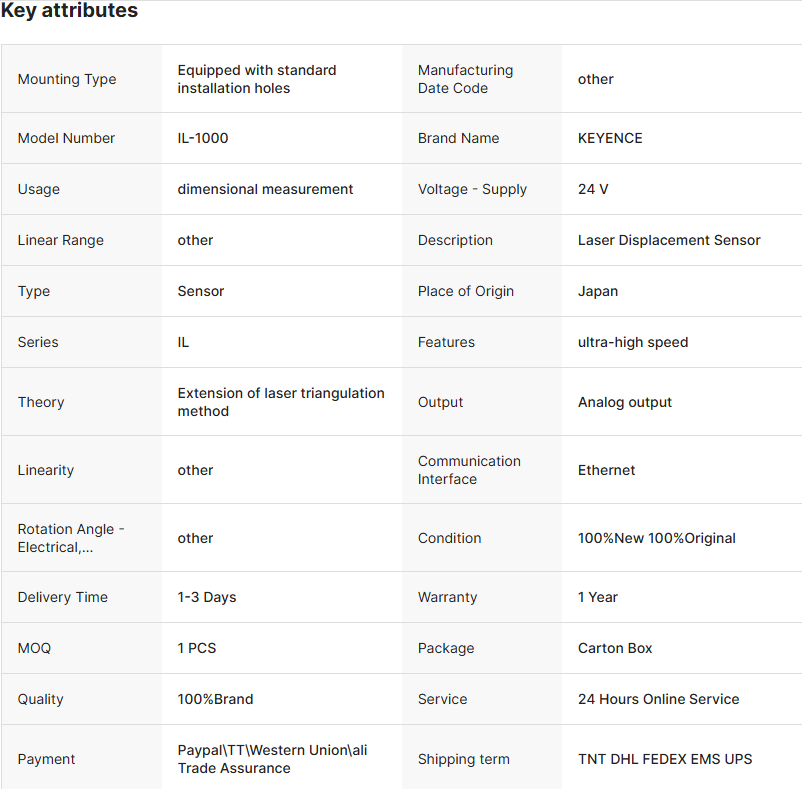Click the Place of Origin label
The width and height of the screenshot is (802, 789).
coord(466,291)
